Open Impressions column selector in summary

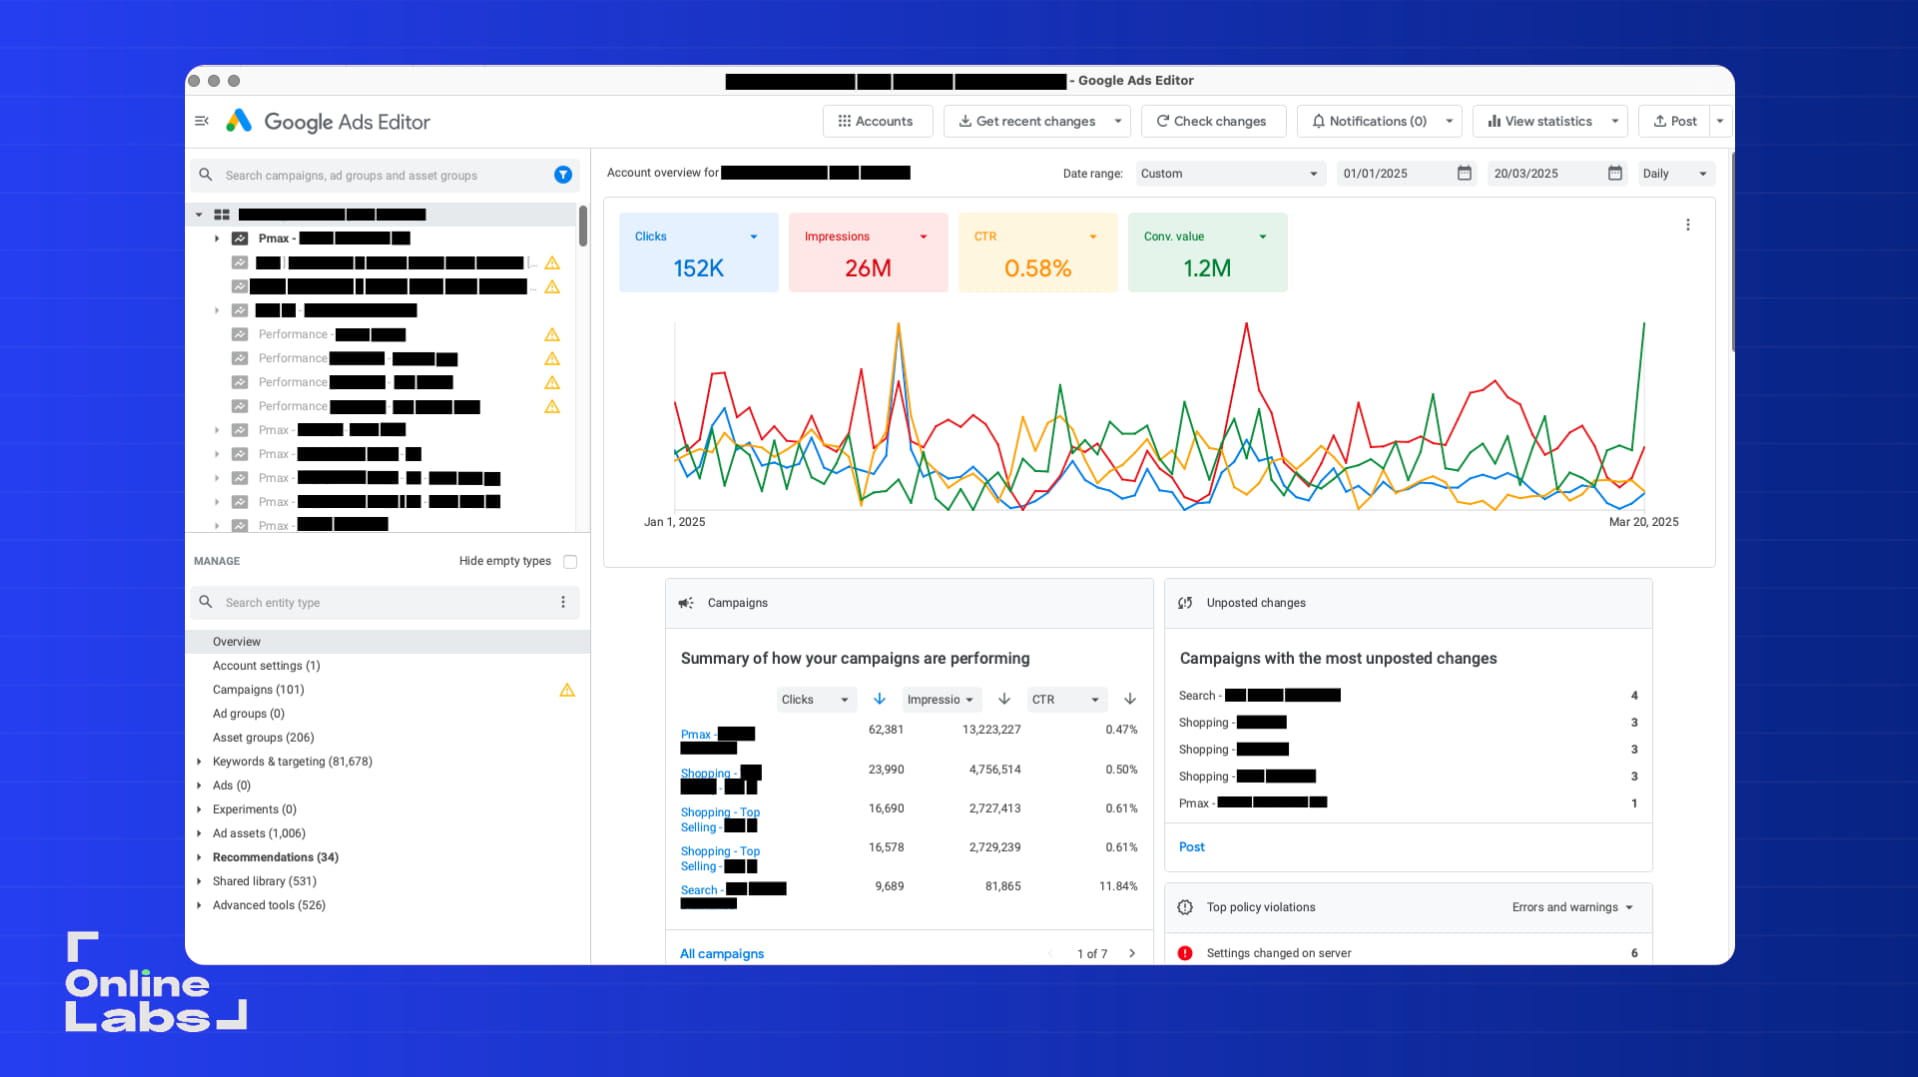[x=941, y=699]
